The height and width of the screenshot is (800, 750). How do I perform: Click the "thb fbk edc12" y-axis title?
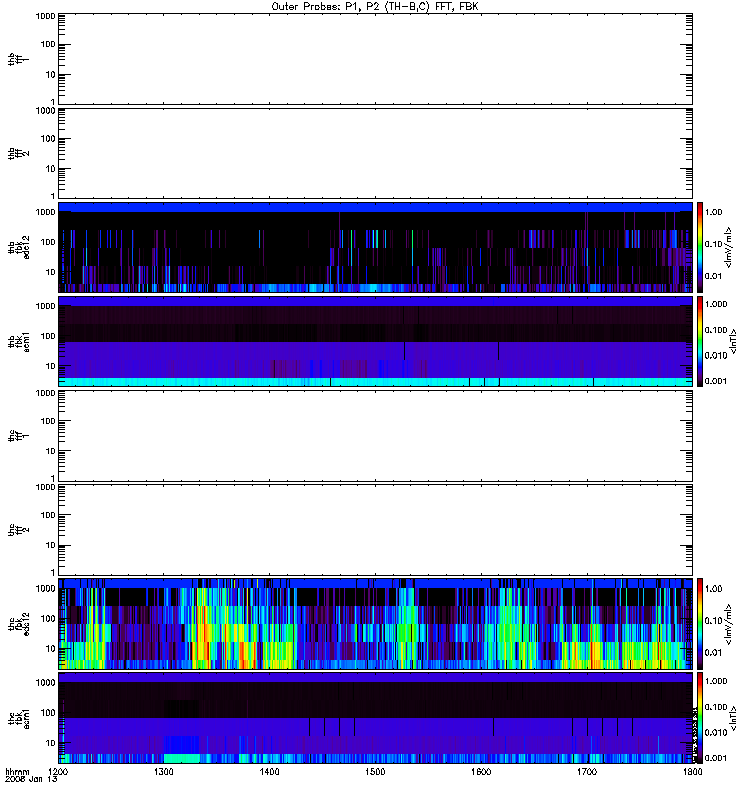click(x=18, y=247)
